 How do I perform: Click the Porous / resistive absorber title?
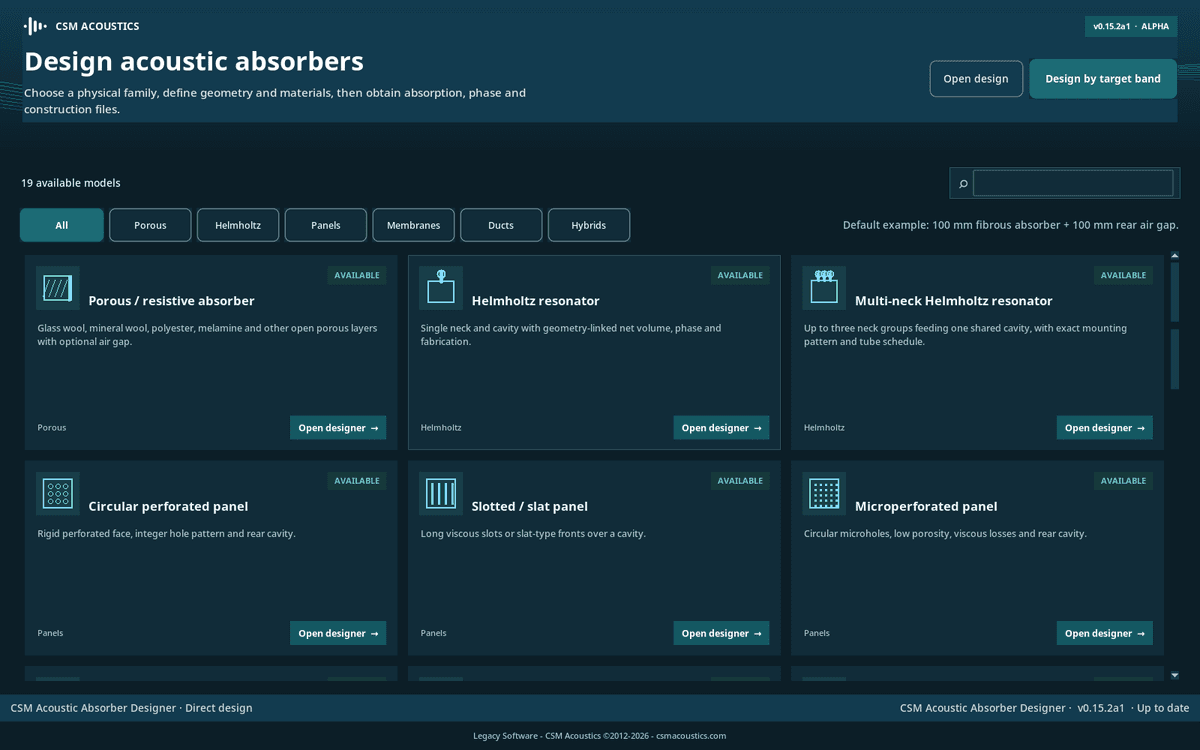(172, 301)
